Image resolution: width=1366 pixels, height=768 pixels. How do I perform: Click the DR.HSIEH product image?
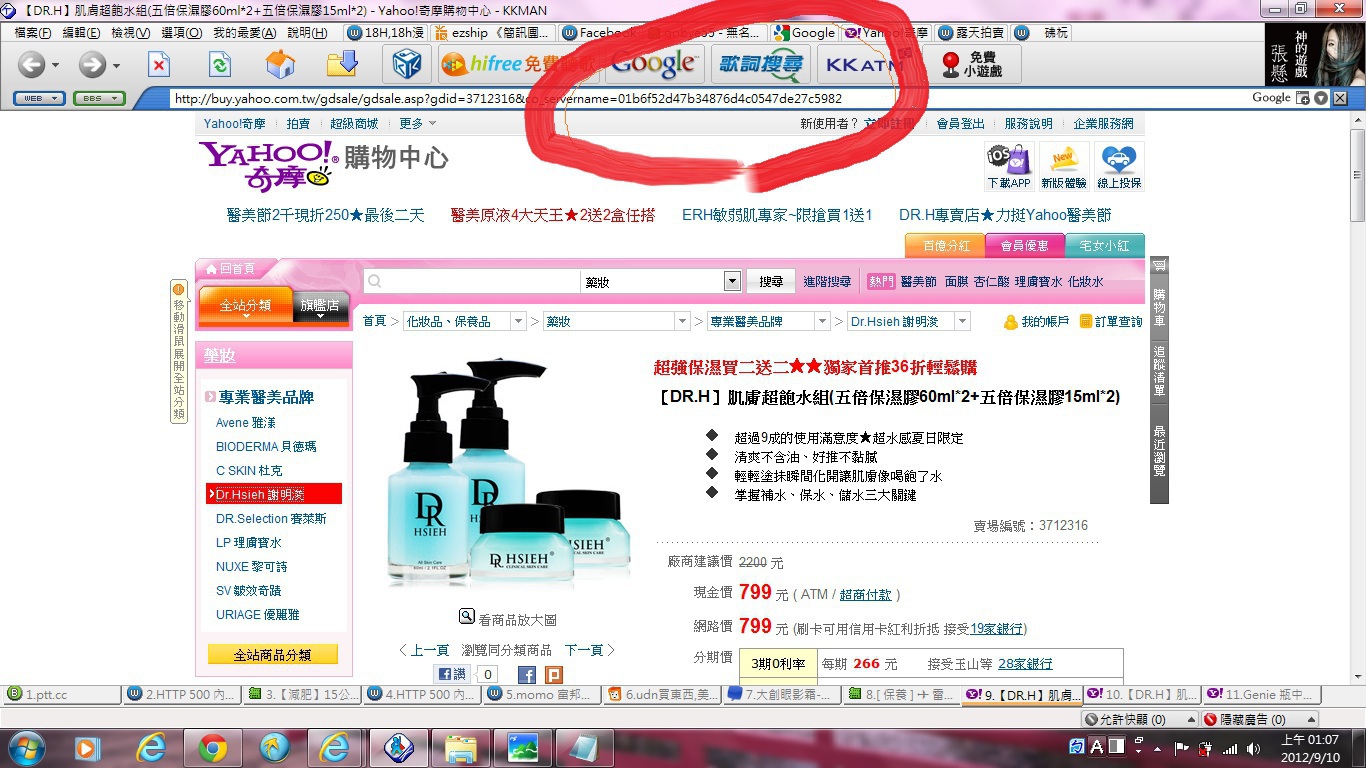click(510, 472)
